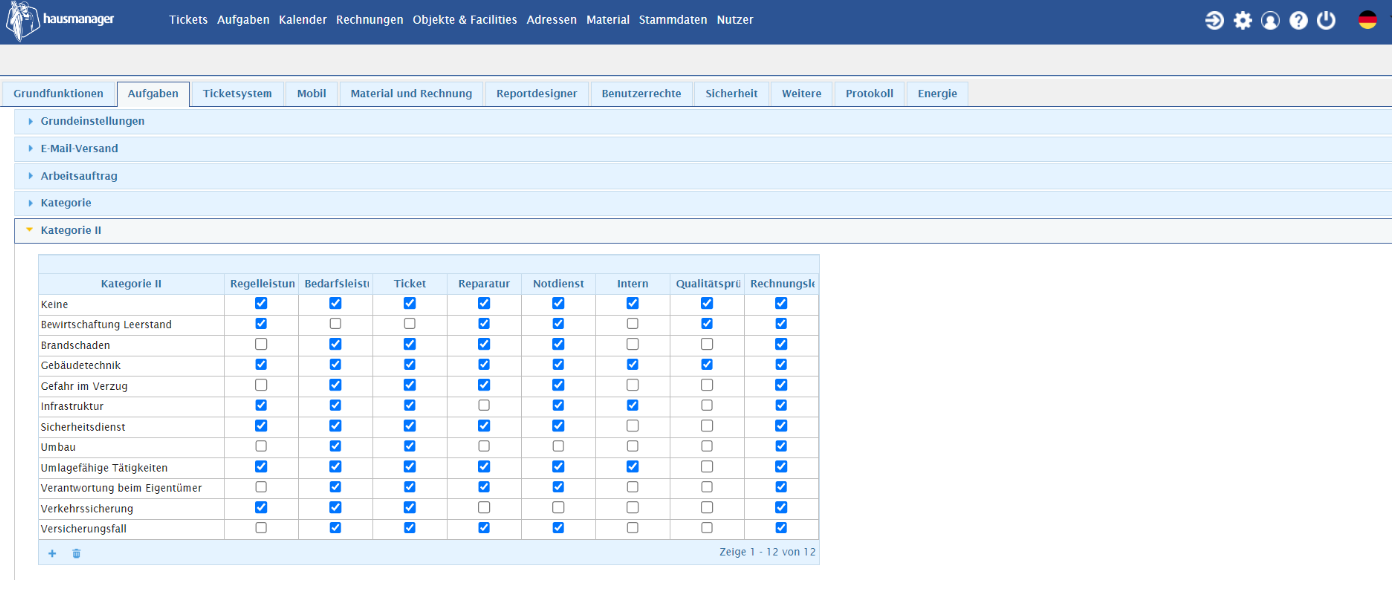Viewport: 1392px width, 607px height.
Task: Switch to the Sicherheit tab
Action: click(x=731, y=94)
